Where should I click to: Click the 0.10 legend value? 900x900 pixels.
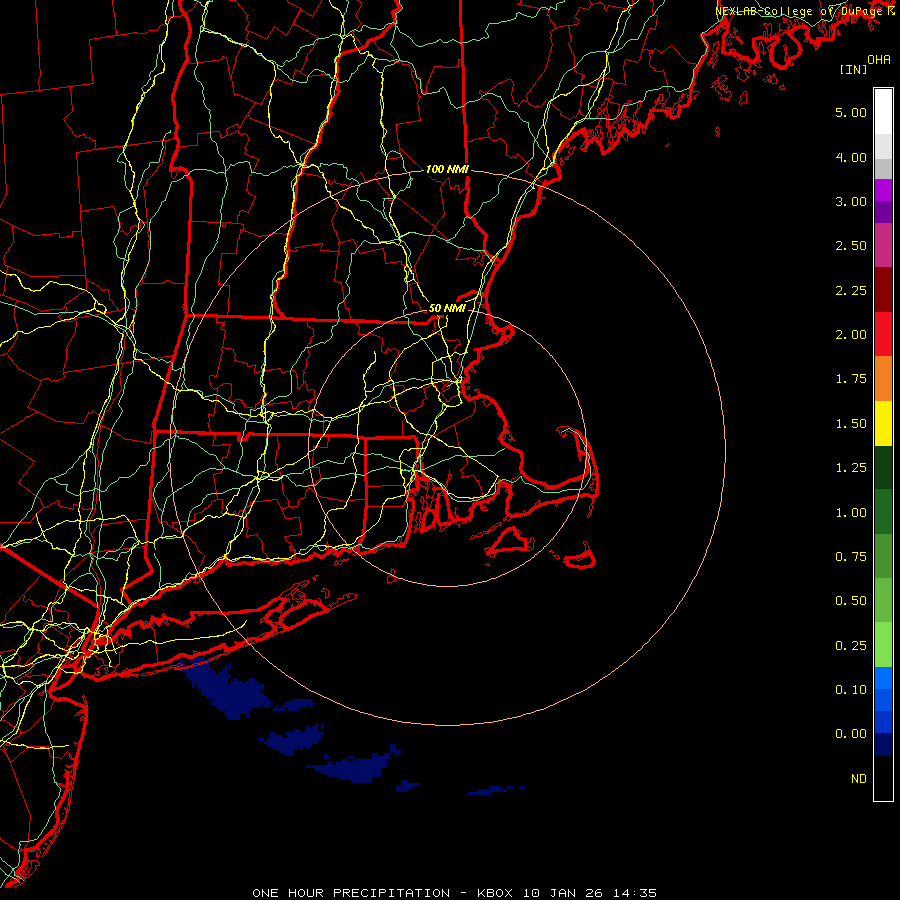click(851, 690)
